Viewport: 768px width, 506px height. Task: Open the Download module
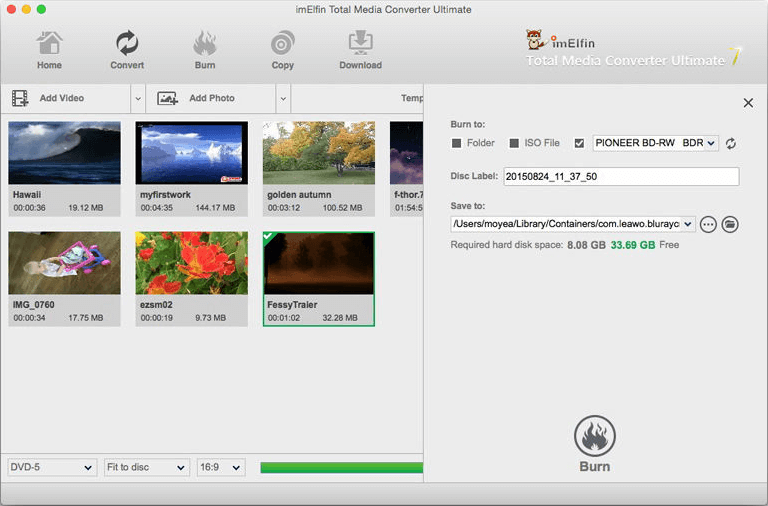[x=360, y=50]
